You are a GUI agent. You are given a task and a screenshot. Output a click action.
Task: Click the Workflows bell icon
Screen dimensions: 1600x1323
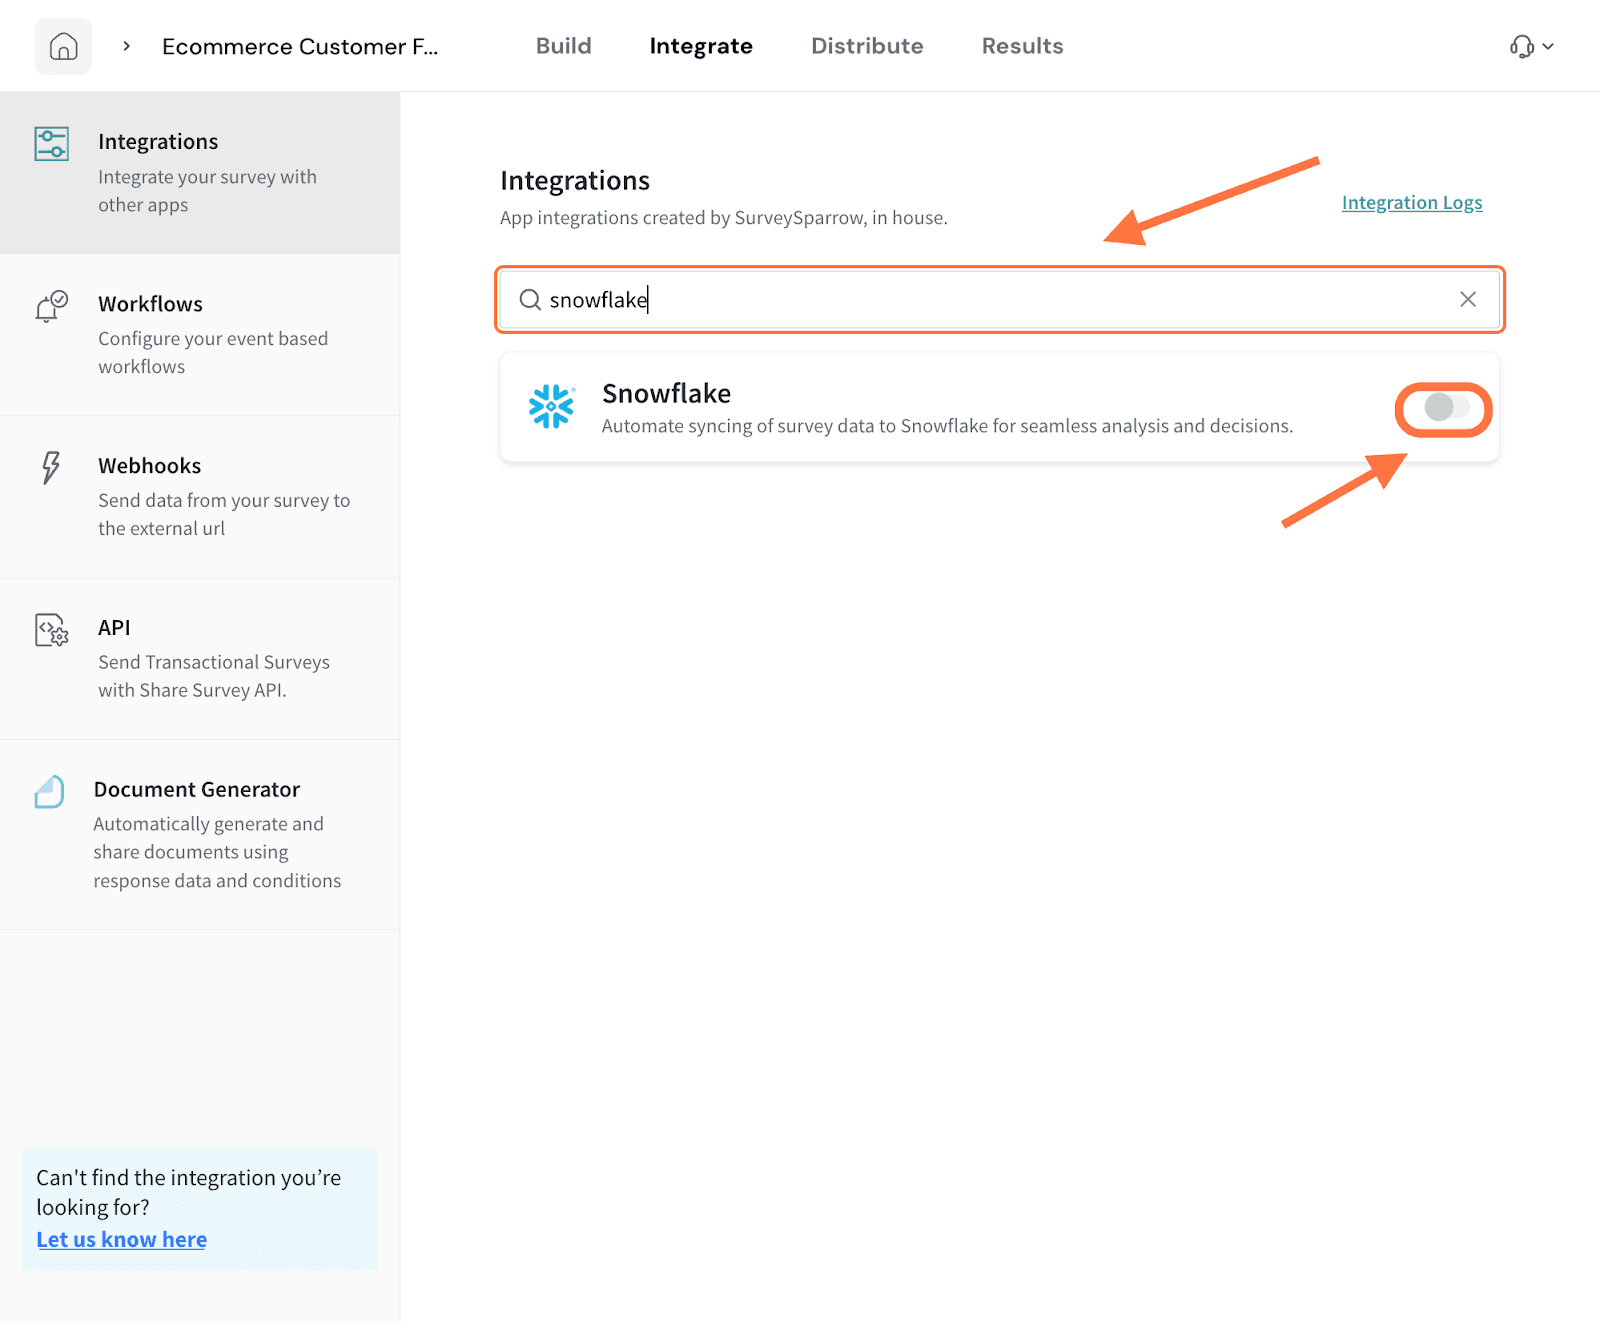tap(51, 306)
